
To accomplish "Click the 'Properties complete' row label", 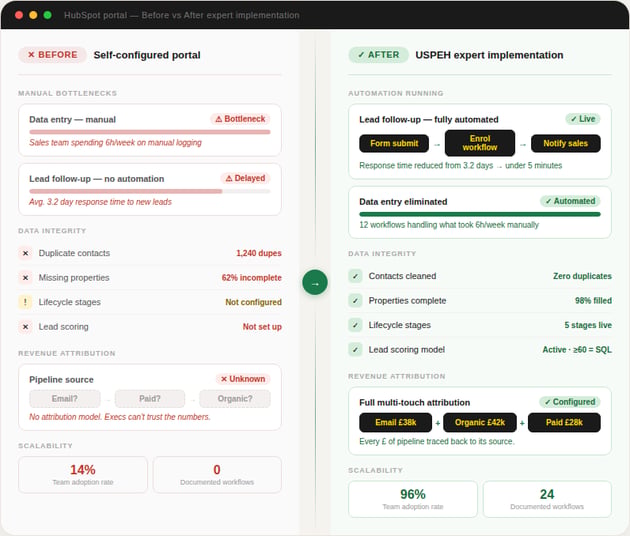I will coord(407,301).
